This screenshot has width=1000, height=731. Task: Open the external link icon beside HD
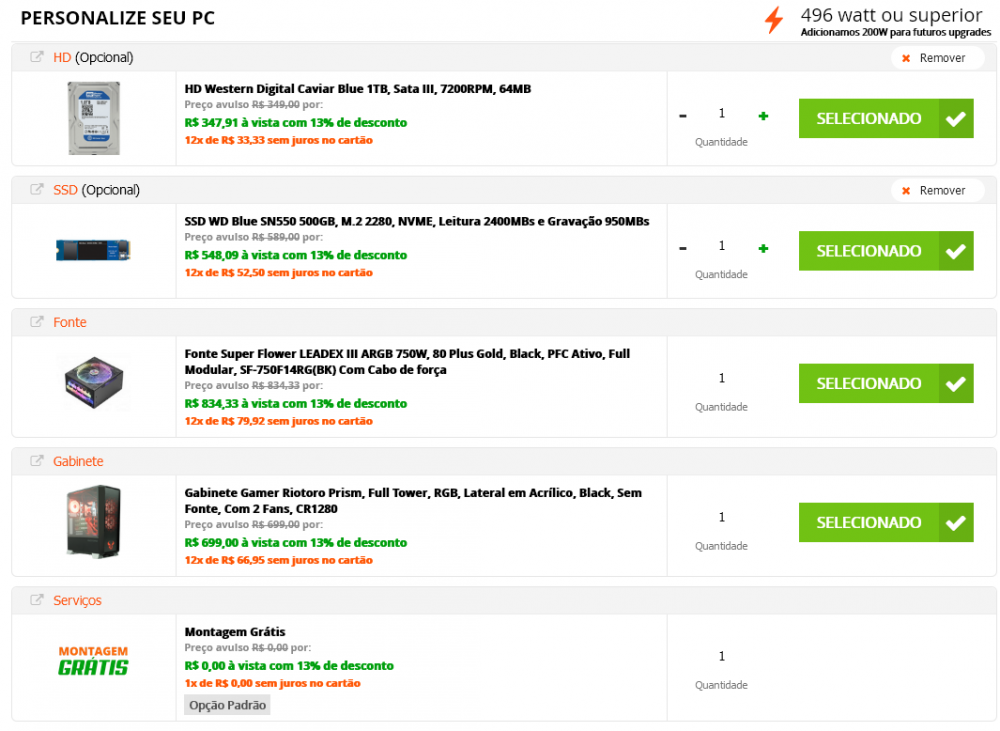37,57
